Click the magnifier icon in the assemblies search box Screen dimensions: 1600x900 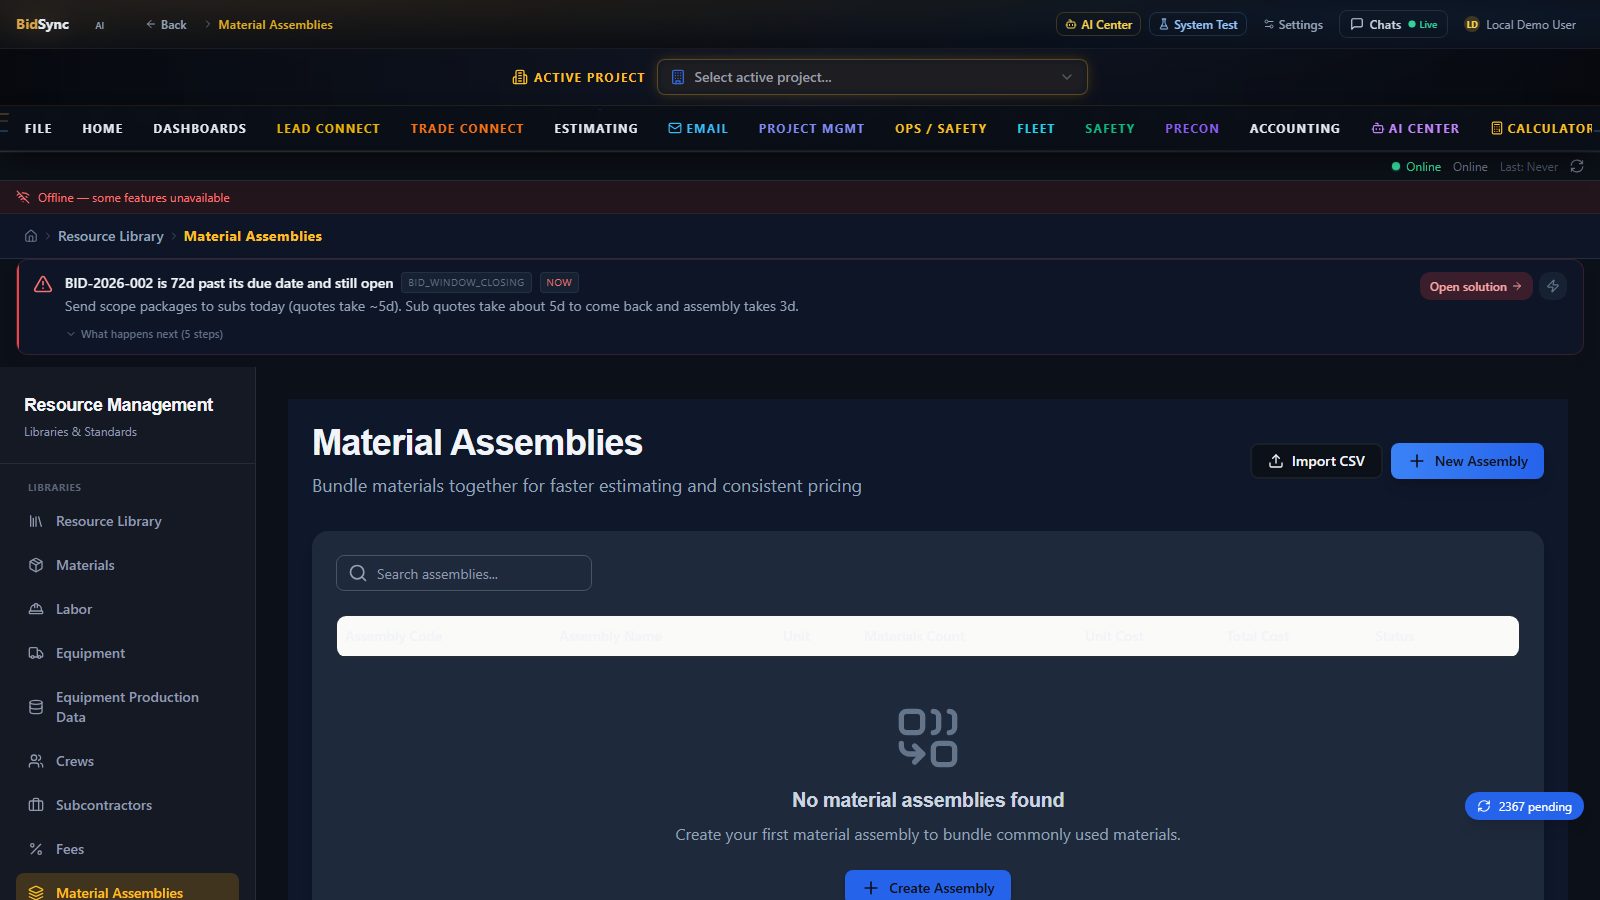358,573
